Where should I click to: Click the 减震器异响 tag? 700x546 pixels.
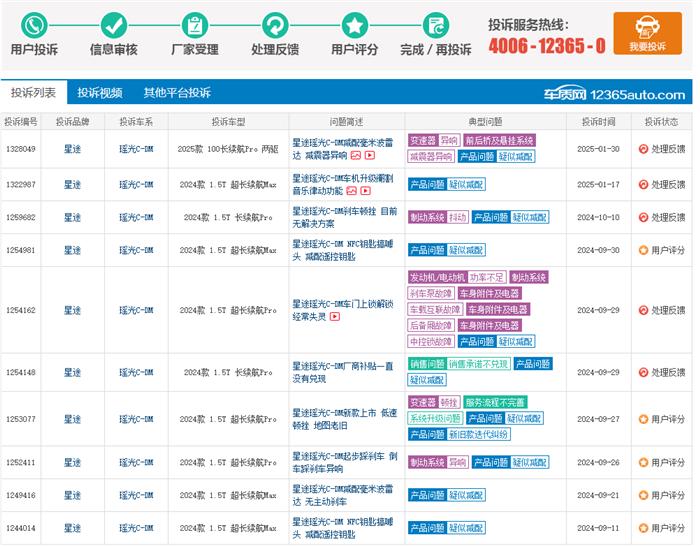coord(431,157)
